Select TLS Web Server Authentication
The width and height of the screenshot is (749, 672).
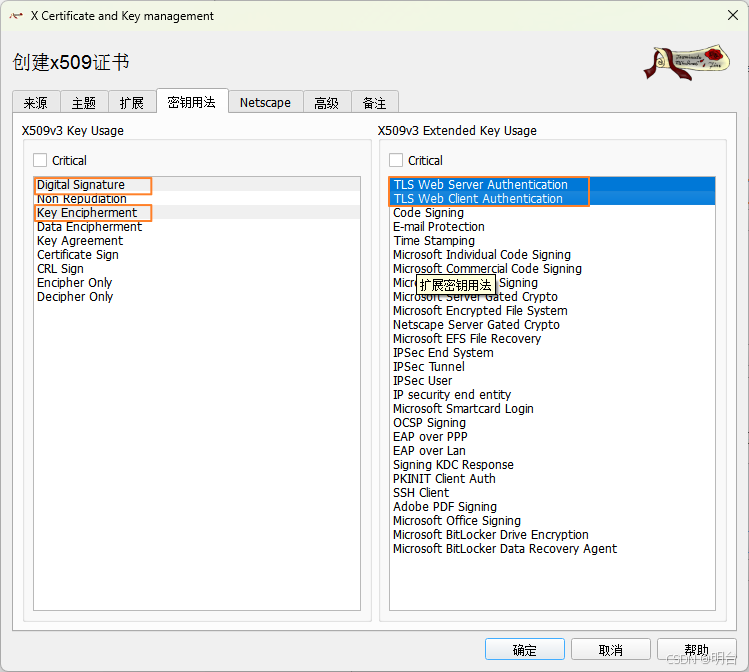552,184
